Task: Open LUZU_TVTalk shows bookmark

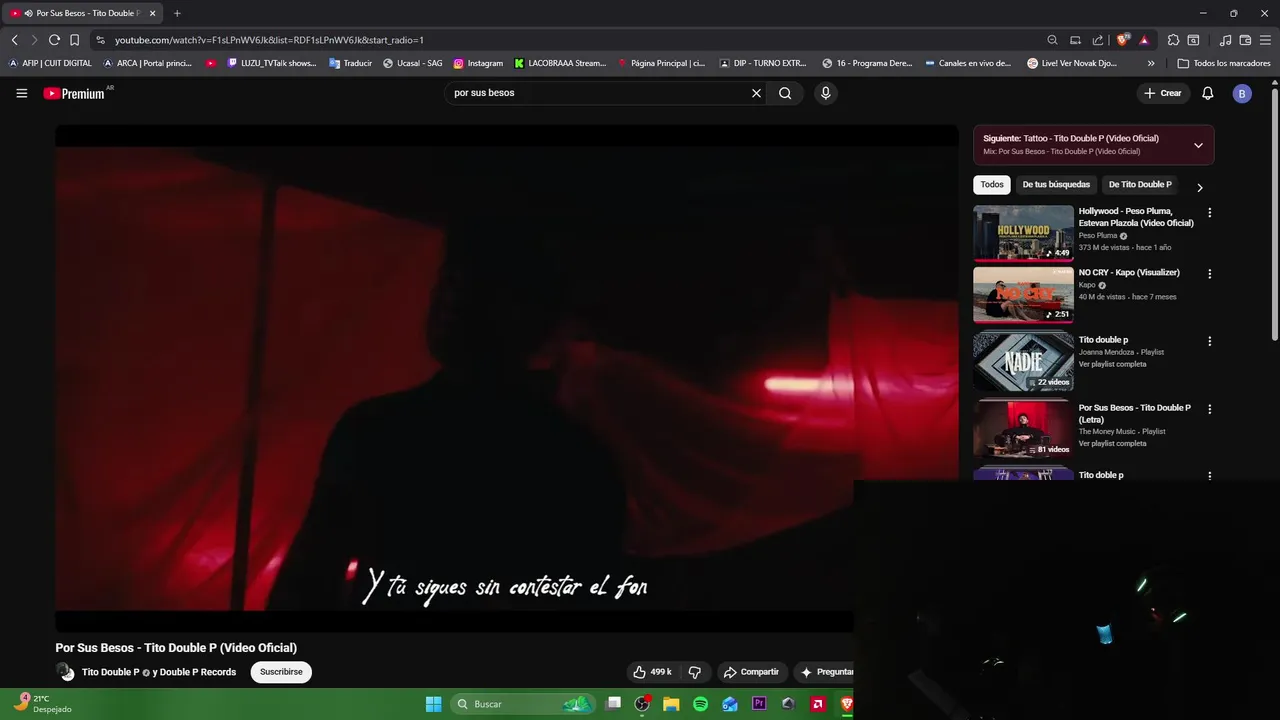Action: [x=272, y=63]
